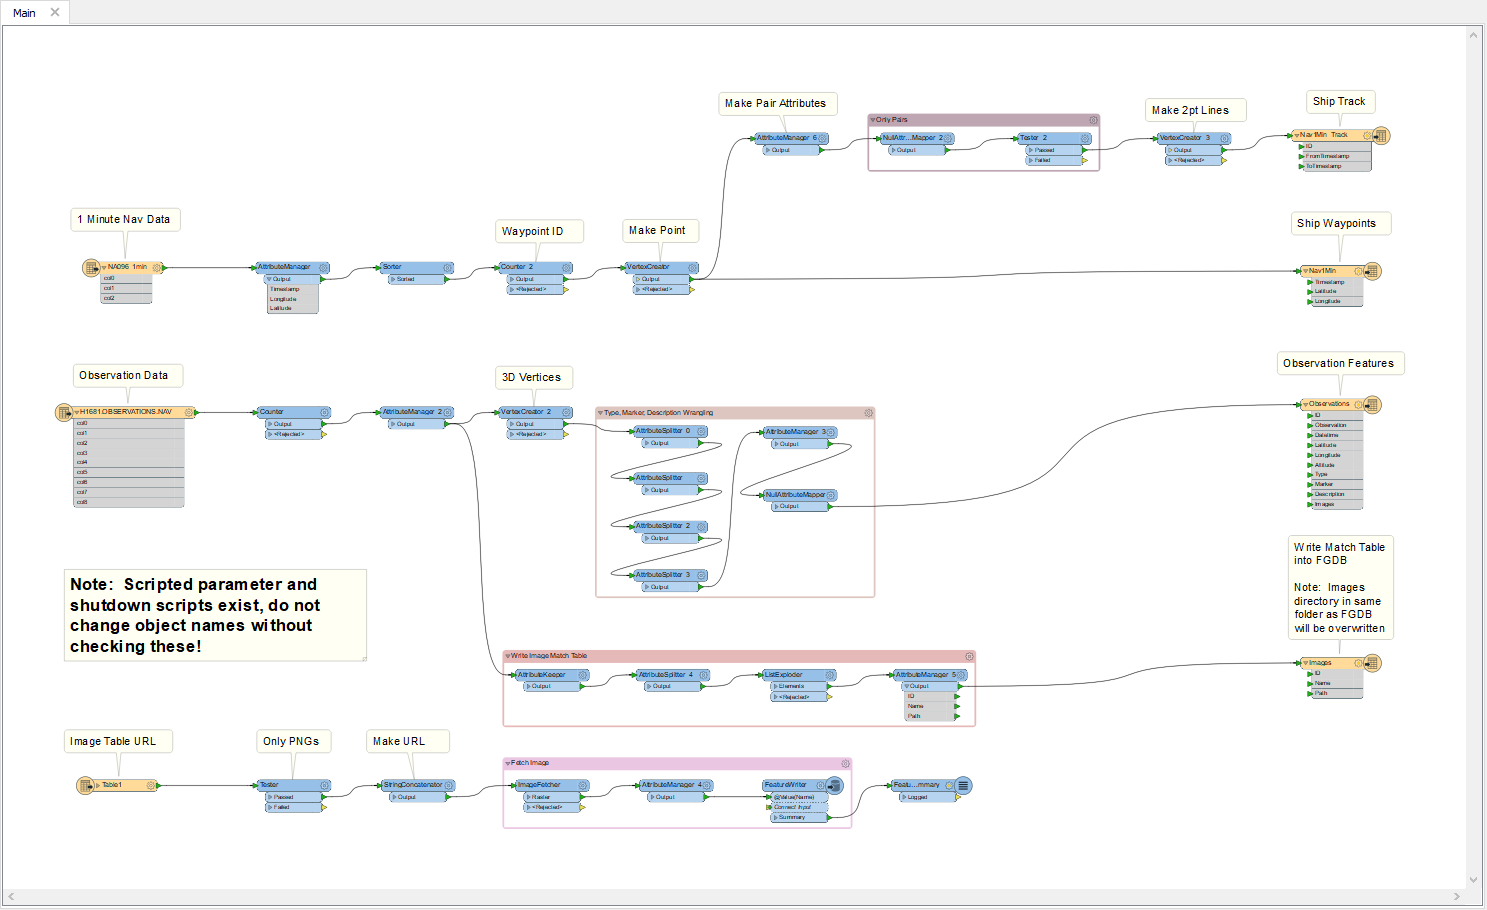Expand ListExploder Elements output port

(776, 686)
